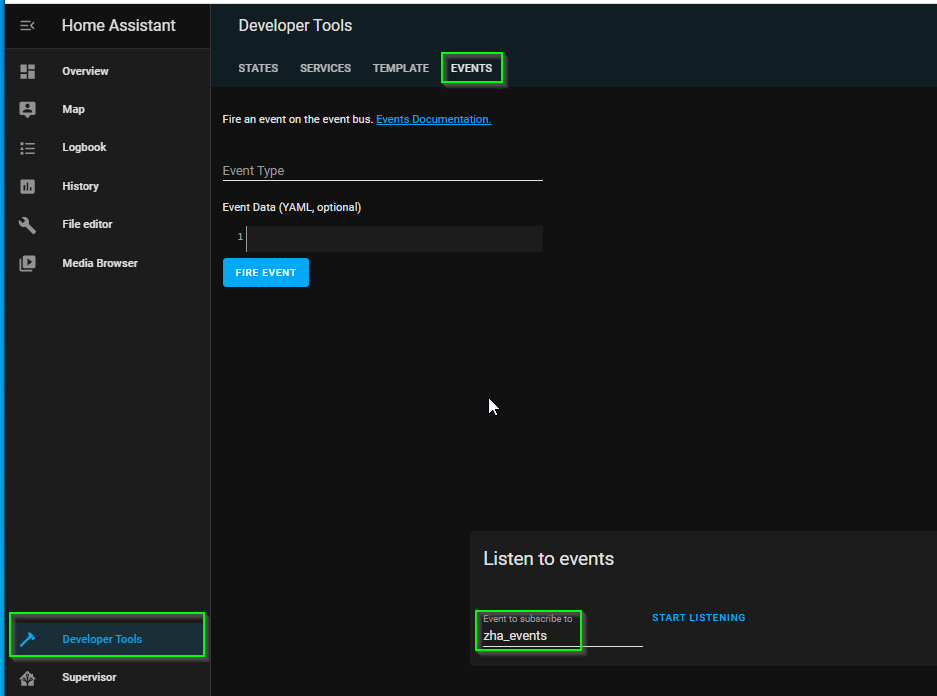Click the Overview dashboard icon
The image size is (937, 696).
27,72
